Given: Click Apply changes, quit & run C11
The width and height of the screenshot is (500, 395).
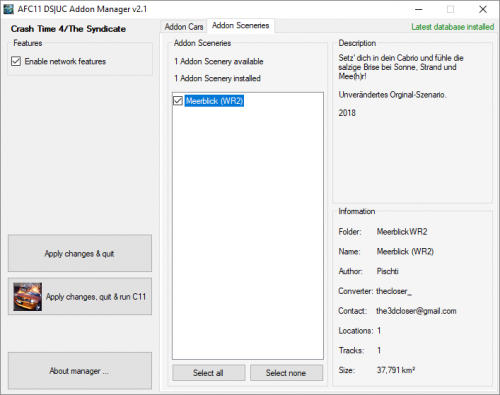Looking at the screenshot, I should point(80,297).
